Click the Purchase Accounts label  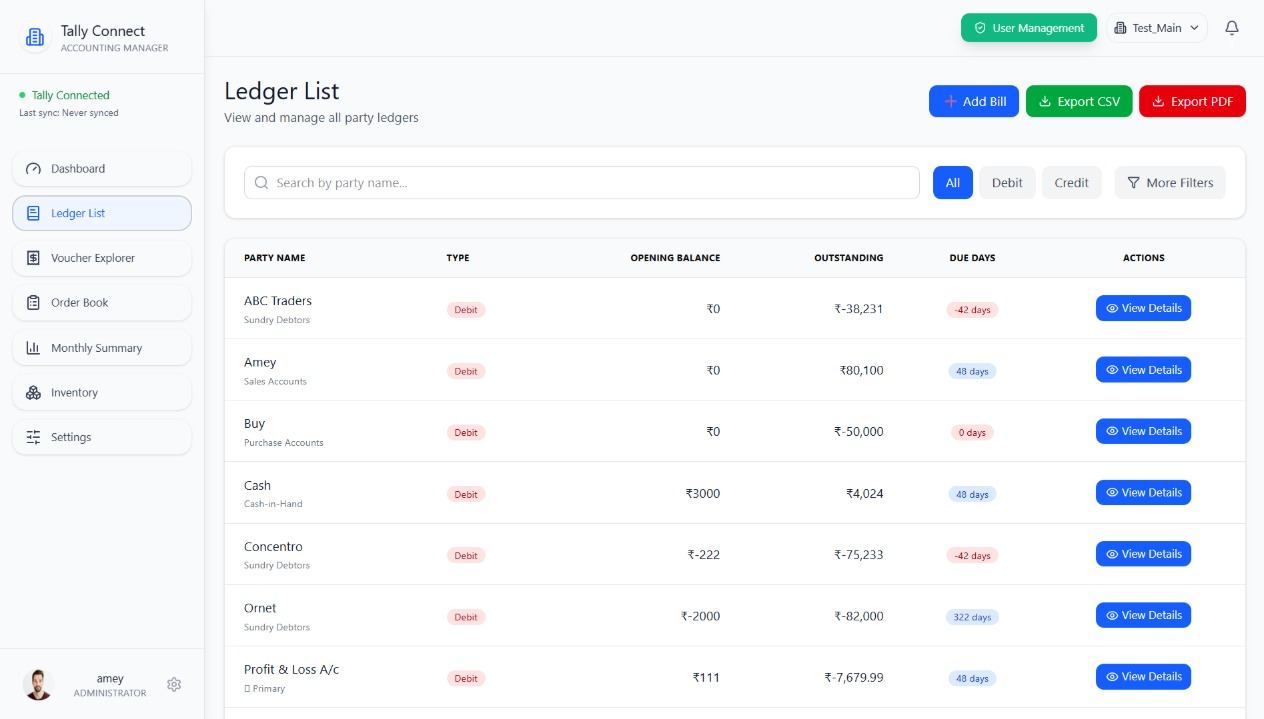284,442
